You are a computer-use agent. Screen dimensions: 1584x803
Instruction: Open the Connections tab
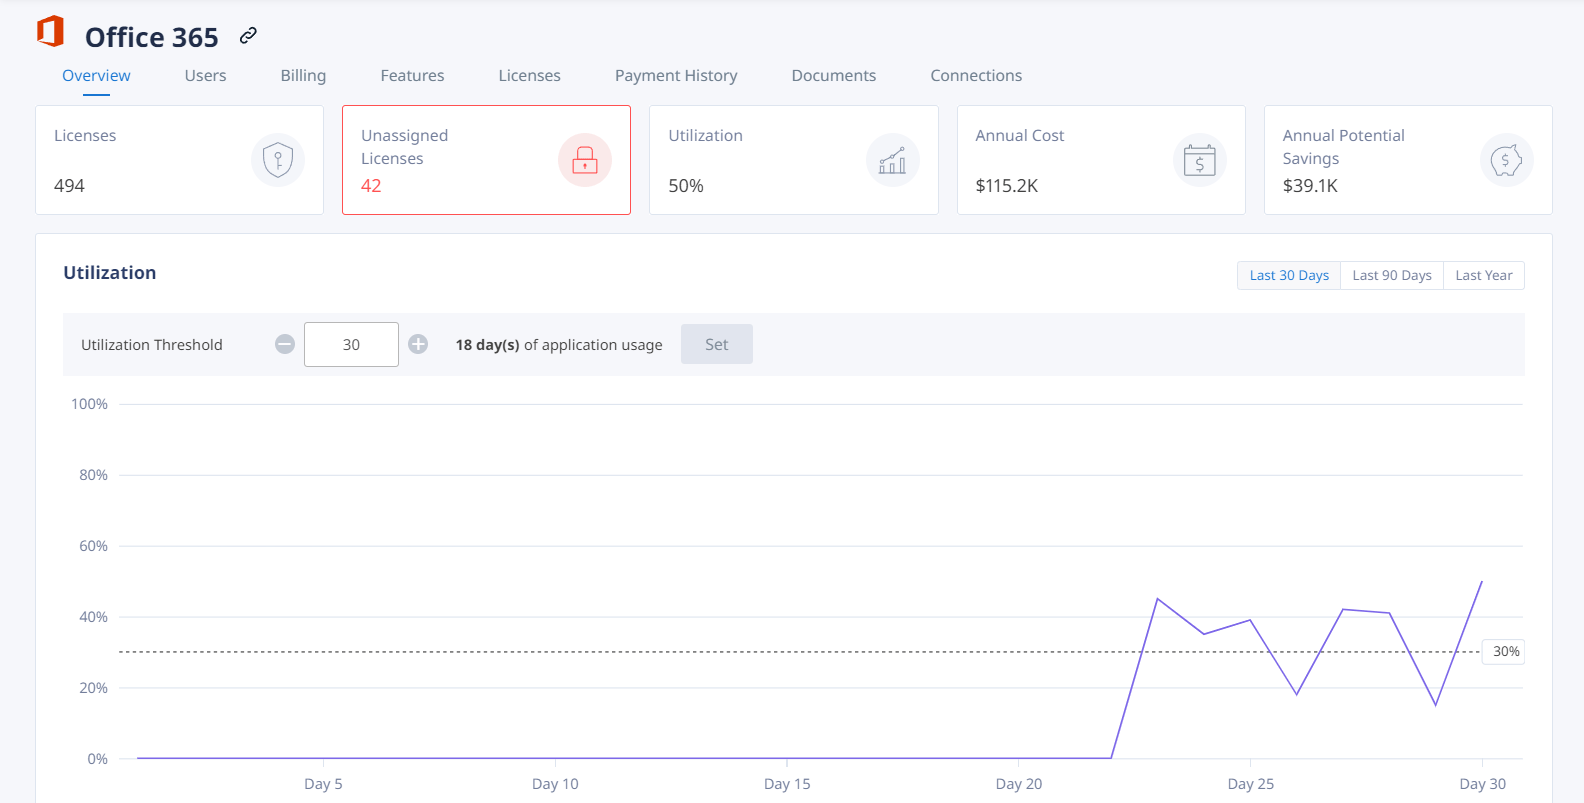coord(976,76)
